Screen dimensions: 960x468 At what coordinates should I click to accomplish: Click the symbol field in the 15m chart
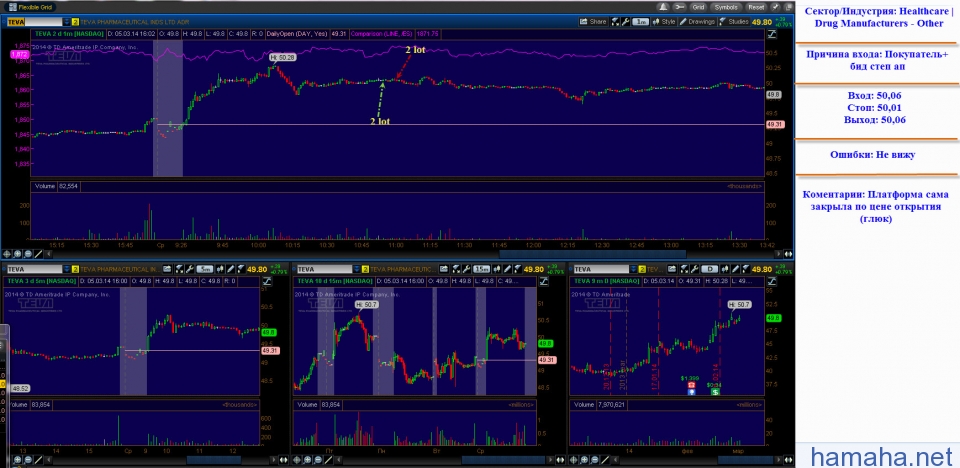coord(324,269)
